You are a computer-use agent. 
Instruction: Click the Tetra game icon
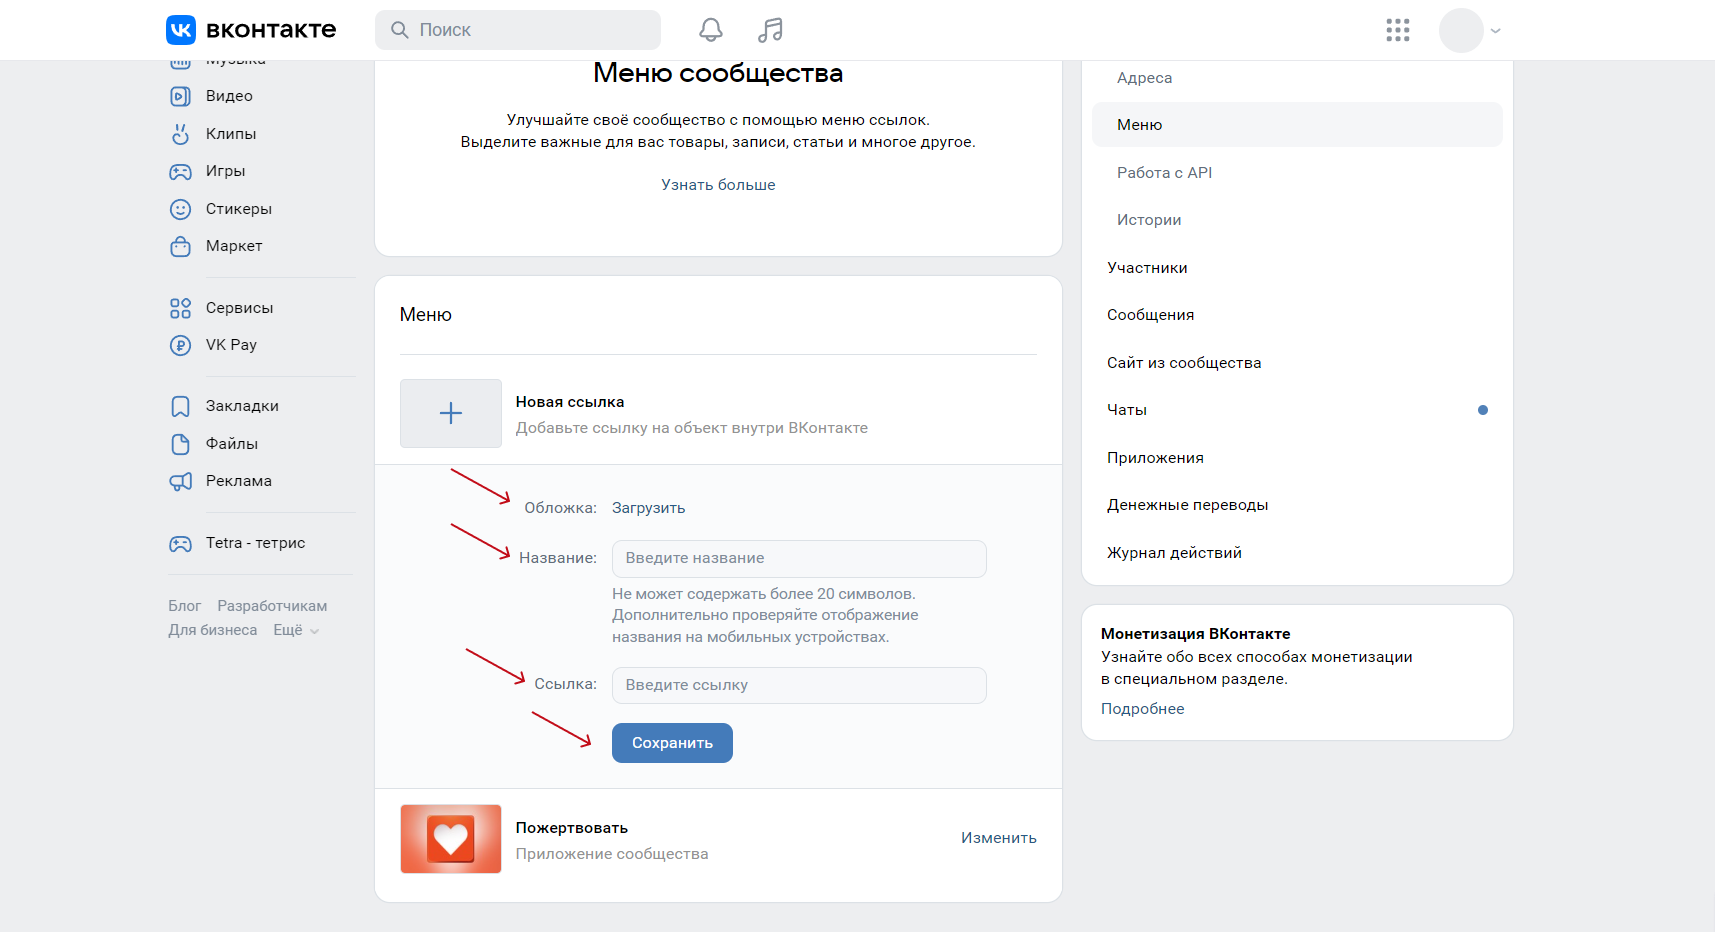(180, 543)
